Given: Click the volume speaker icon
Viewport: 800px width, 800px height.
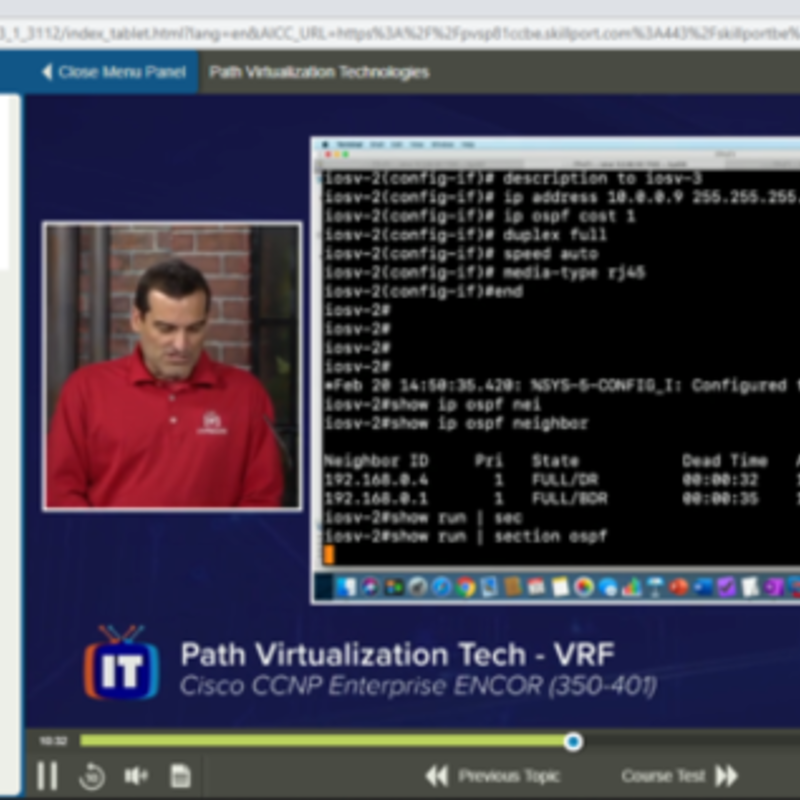Looking at the screenshot, I should click(x=136, y=776).
